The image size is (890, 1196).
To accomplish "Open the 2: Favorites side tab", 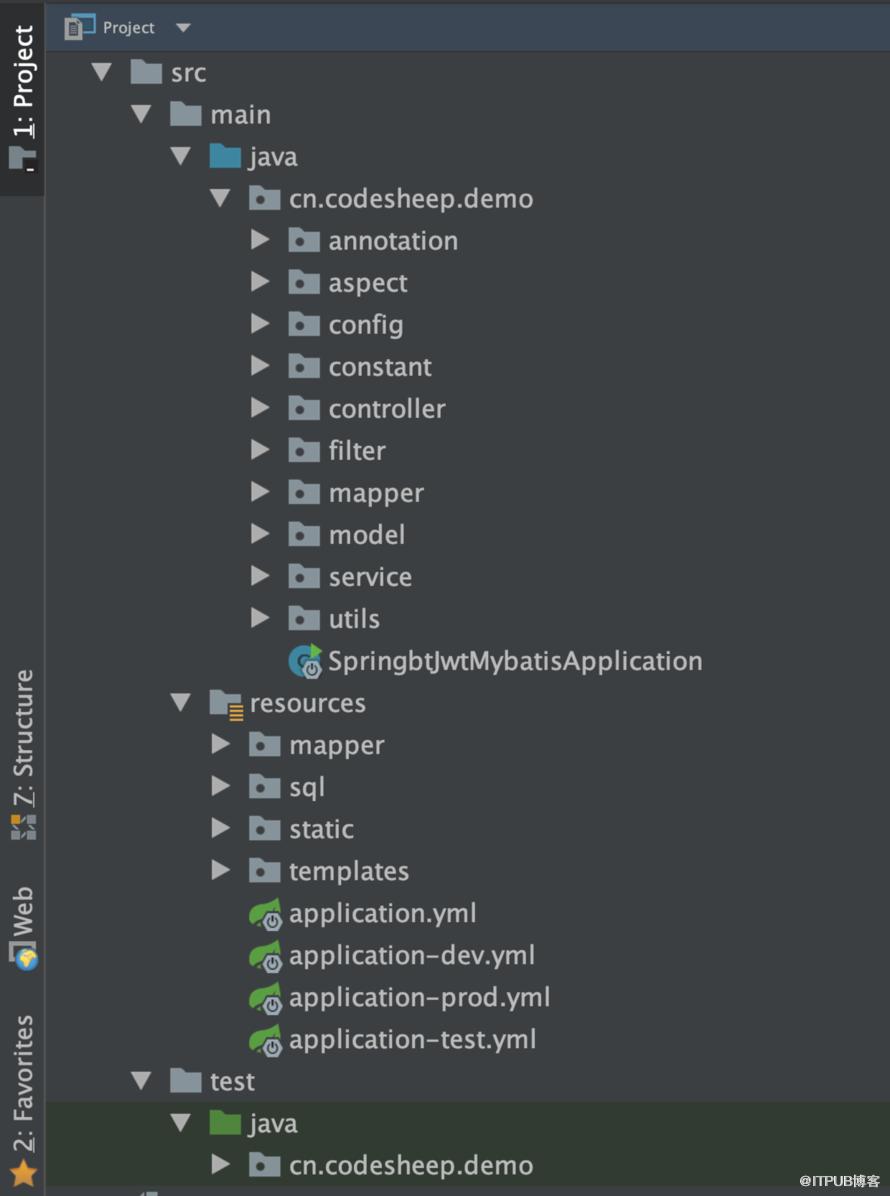I will coord(23,1099).
